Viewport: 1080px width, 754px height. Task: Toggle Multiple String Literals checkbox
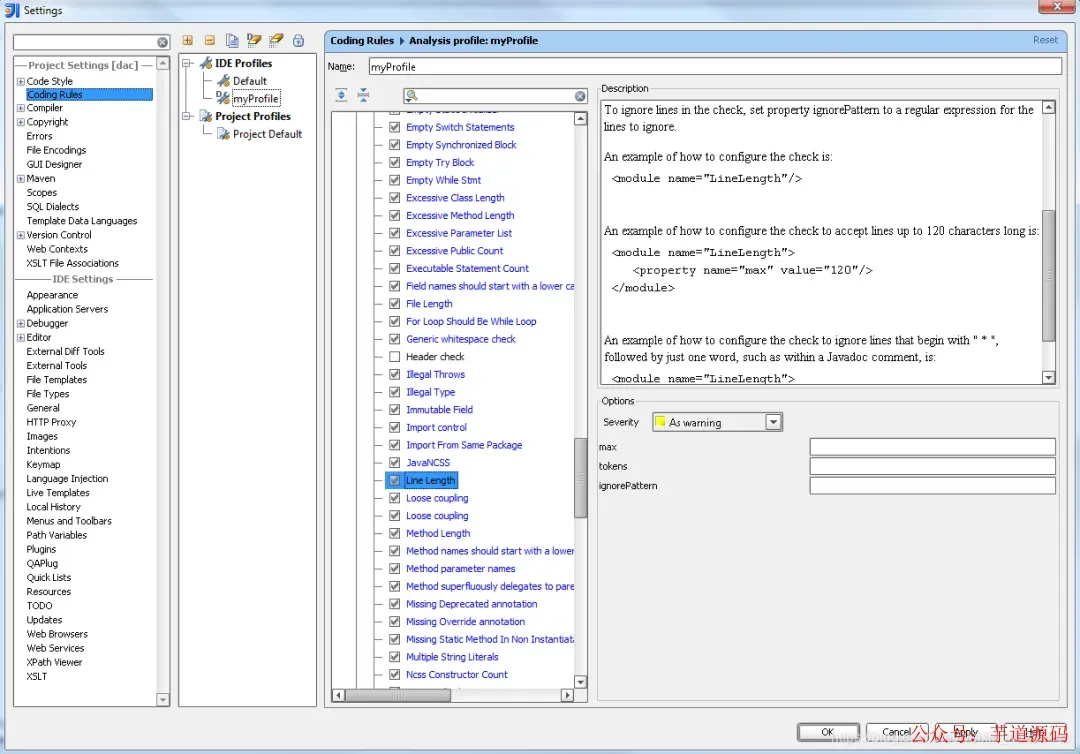click(395, 657)
